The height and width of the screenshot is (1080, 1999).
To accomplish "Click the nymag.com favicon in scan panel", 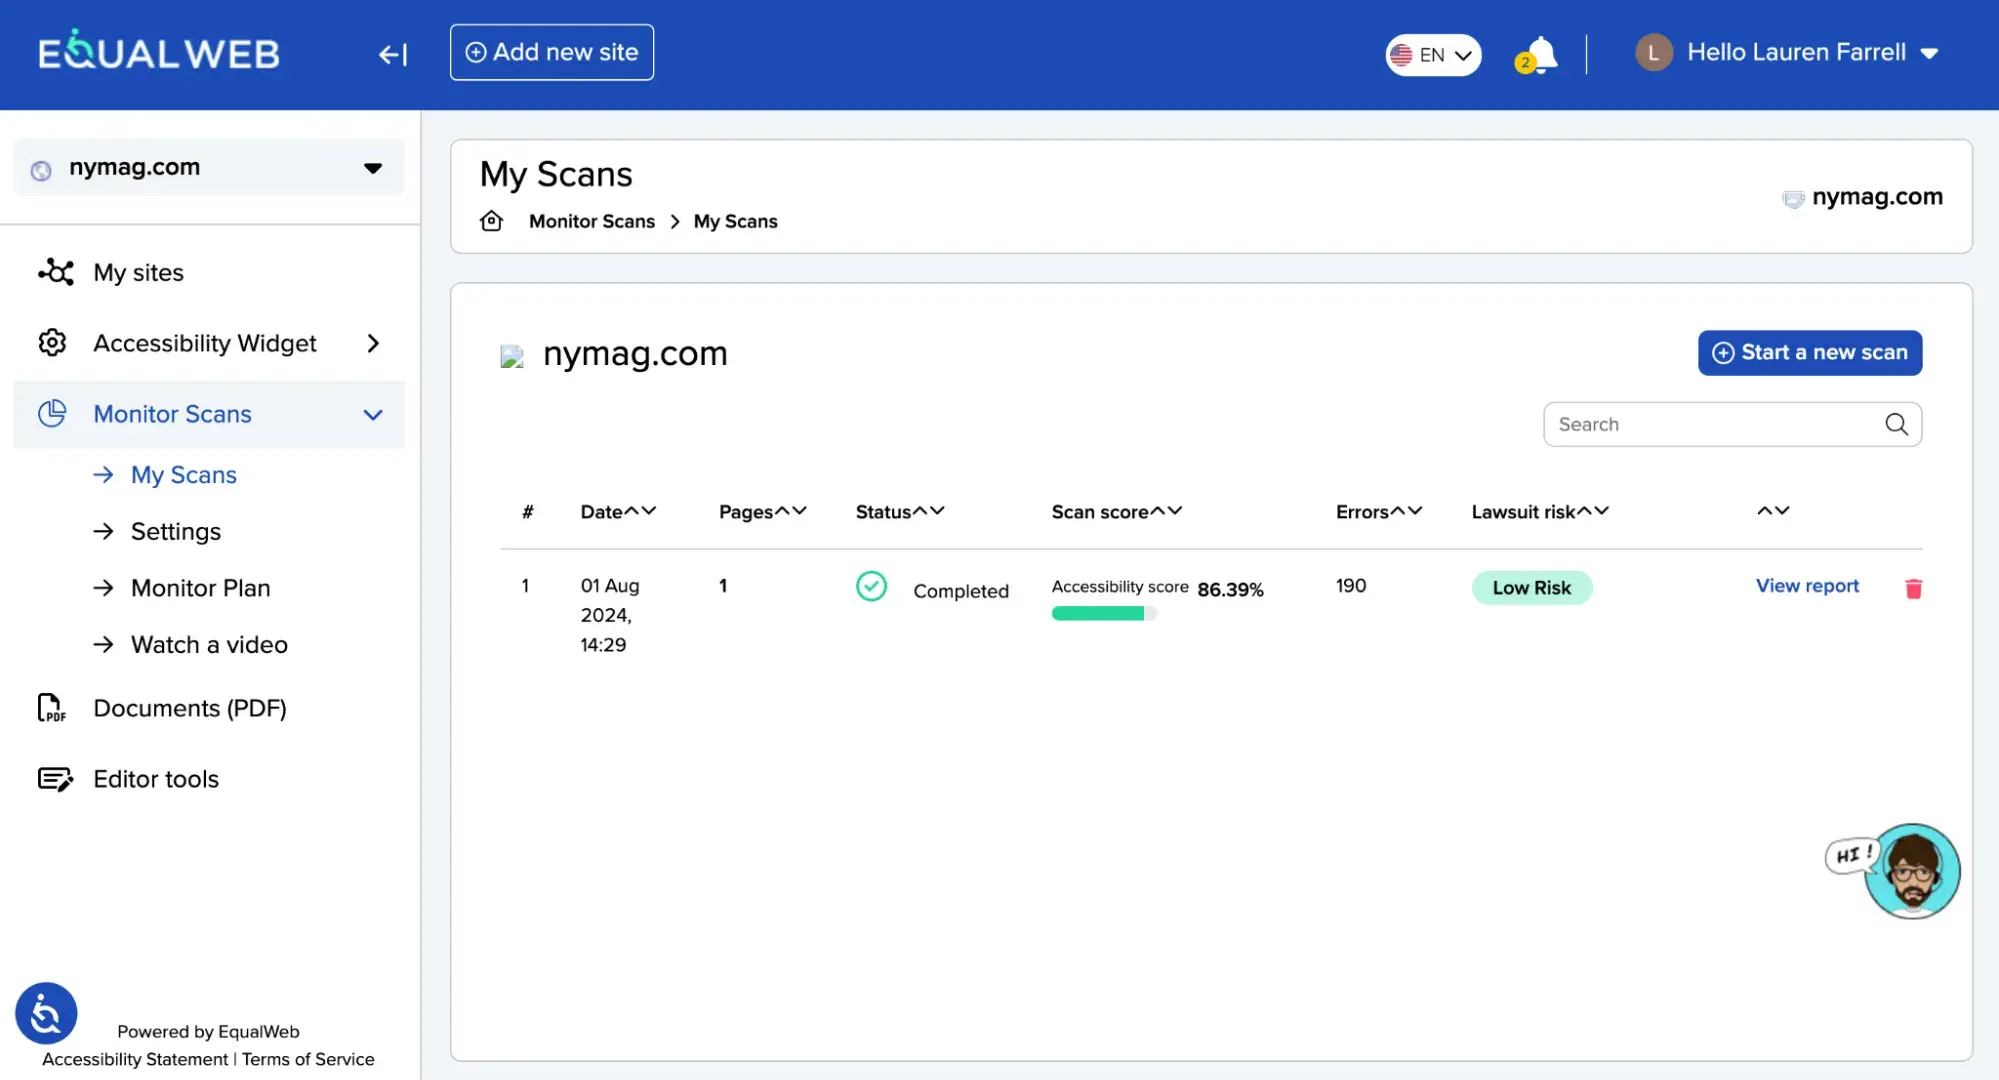I will pyautogui.click(x=512, y=357).
